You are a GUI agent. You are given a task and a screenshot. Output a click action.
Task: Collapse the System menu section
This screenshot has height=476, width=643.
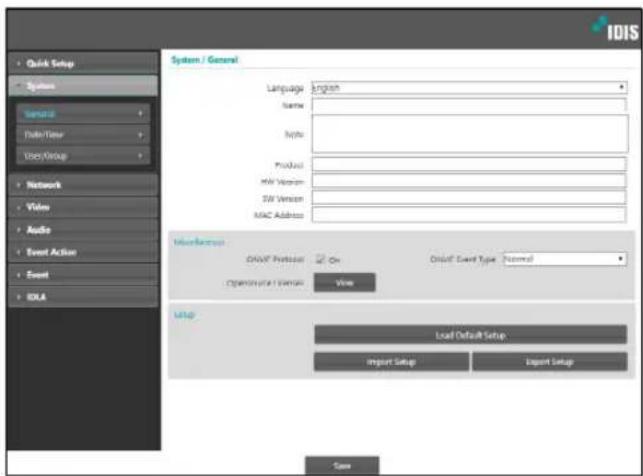point(83,86)
